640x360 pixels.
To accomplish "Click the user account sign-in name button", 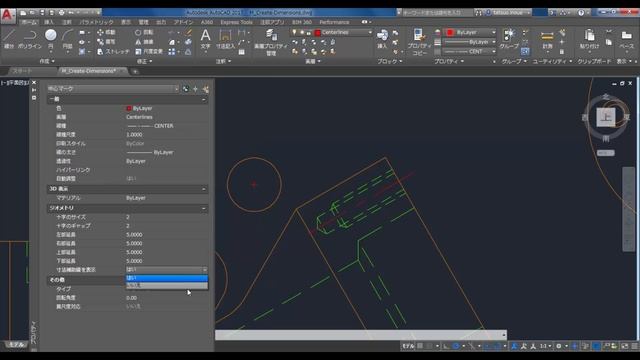I will click(507, 13).
